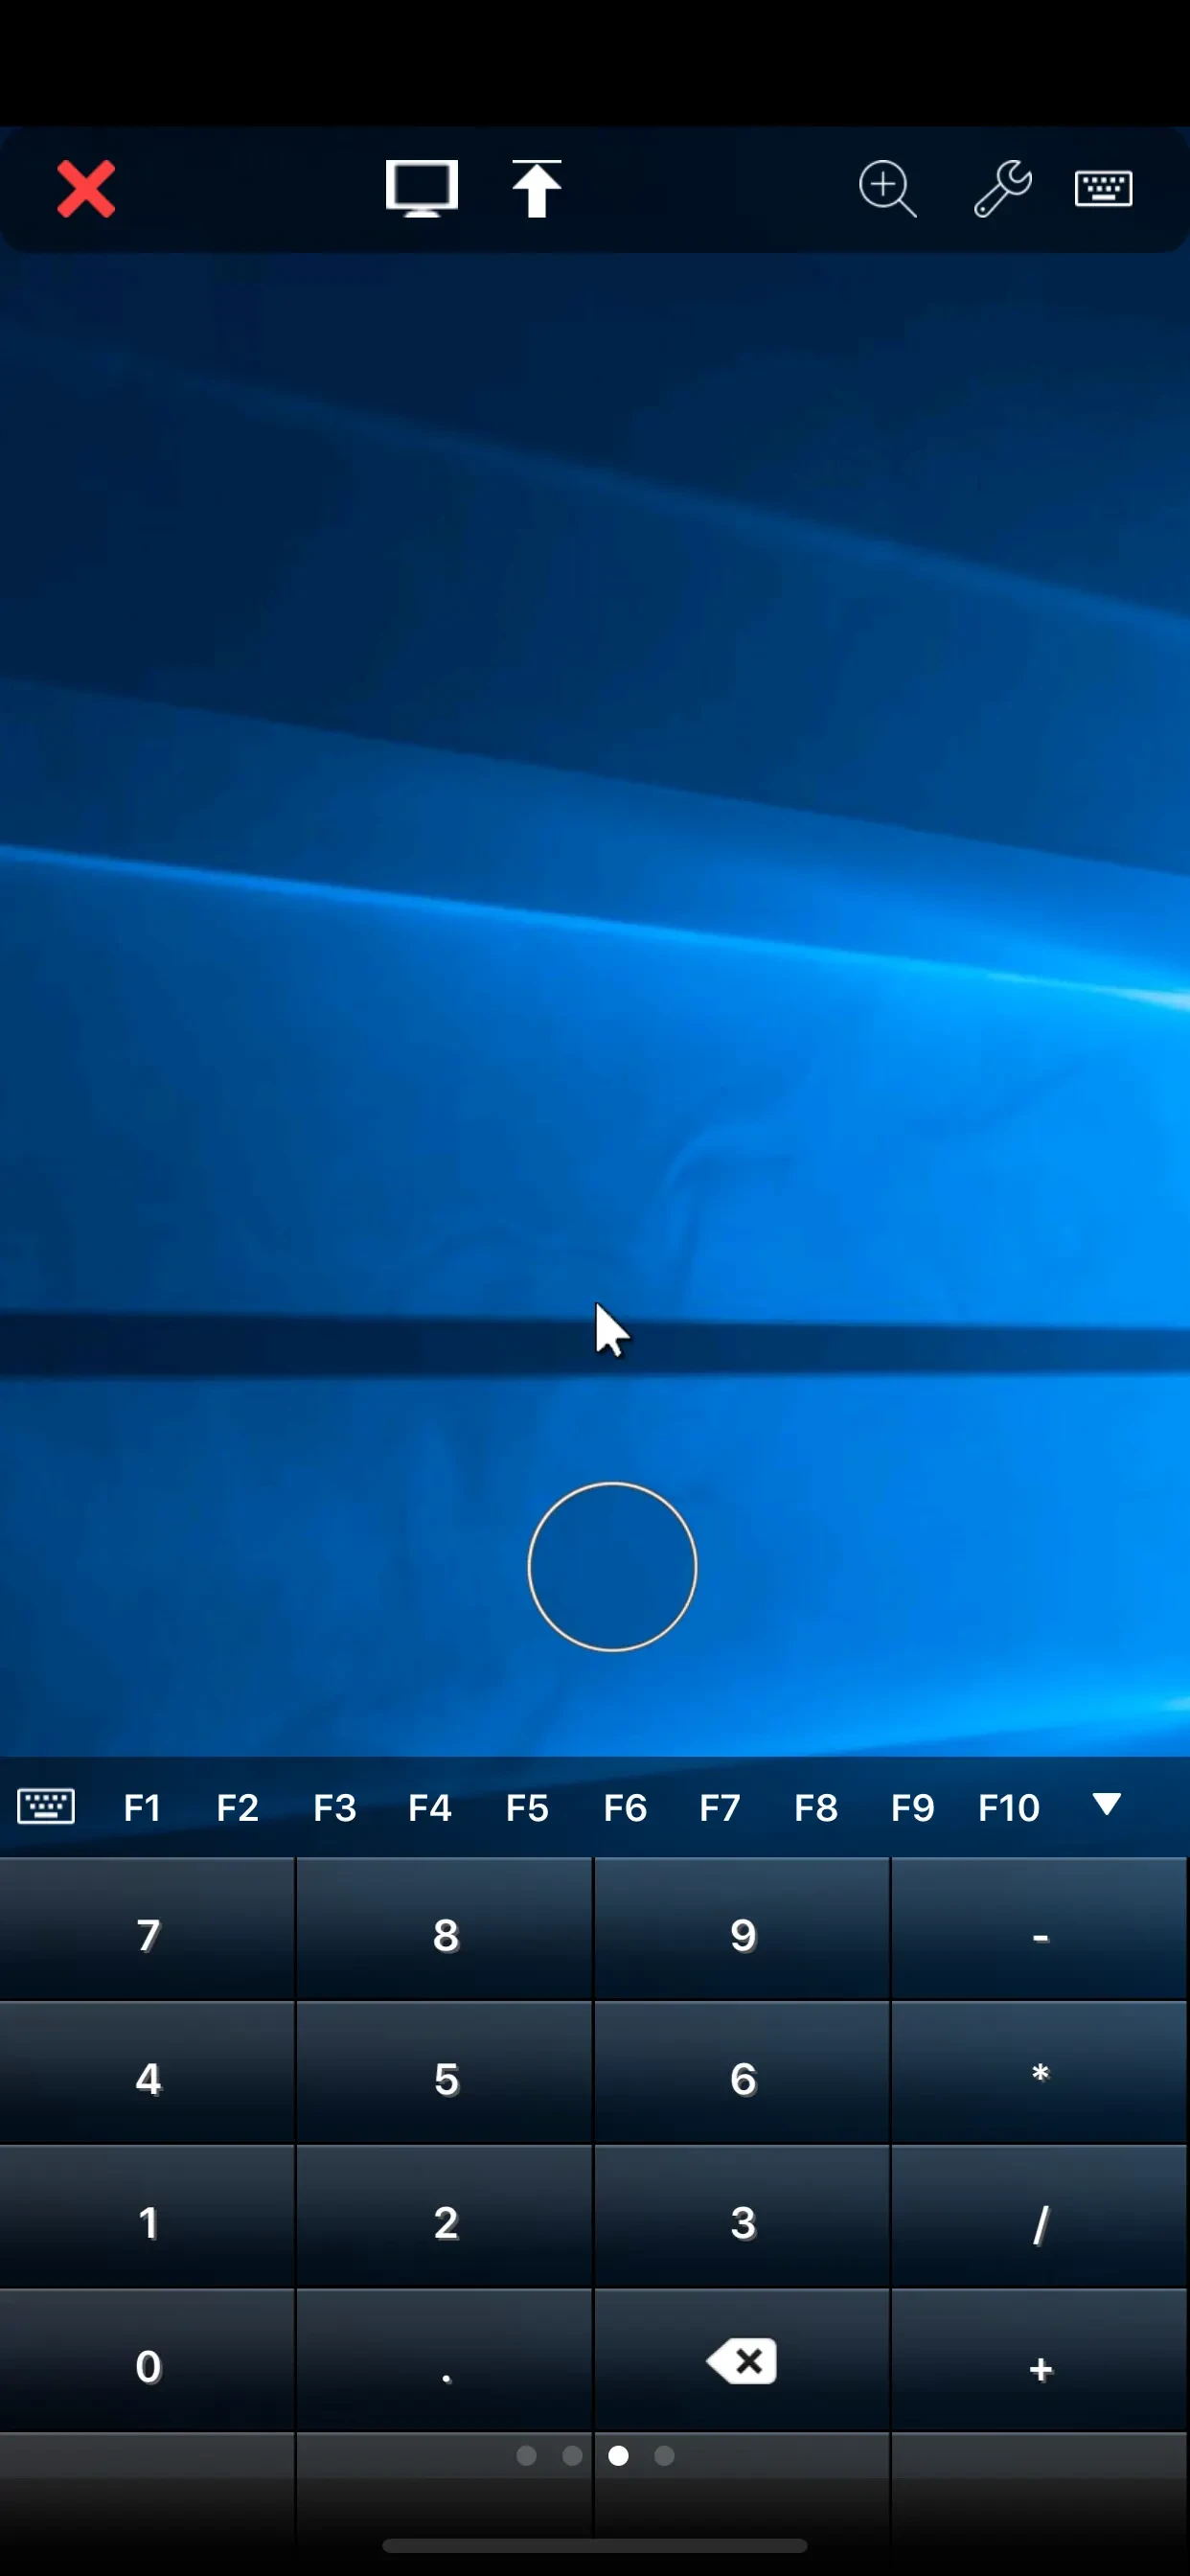Tap numpad key 9
The image size is (1190, 2576).
coord(742,1930)
